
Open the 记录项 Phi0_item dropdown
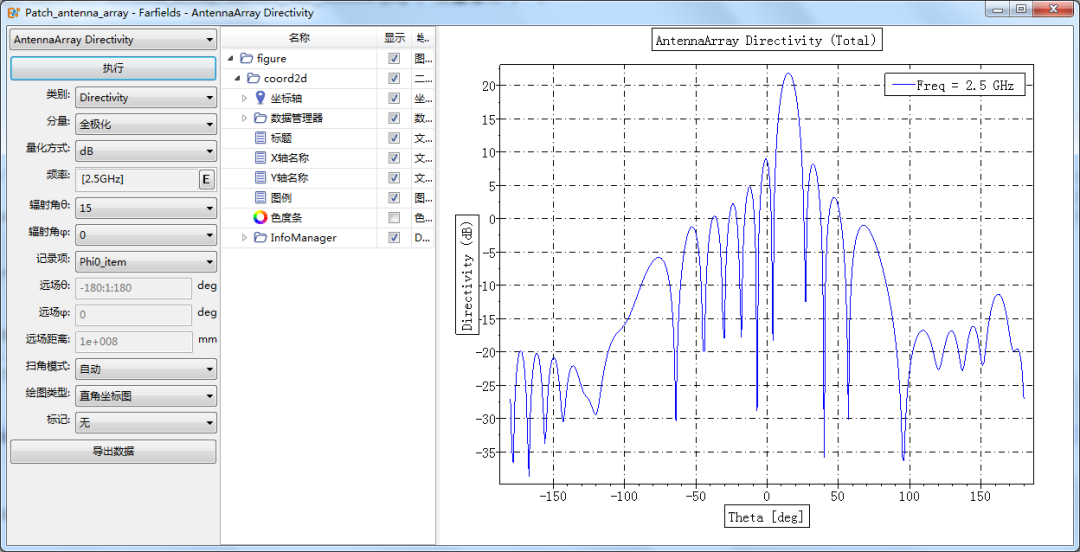tap(145, 262)
